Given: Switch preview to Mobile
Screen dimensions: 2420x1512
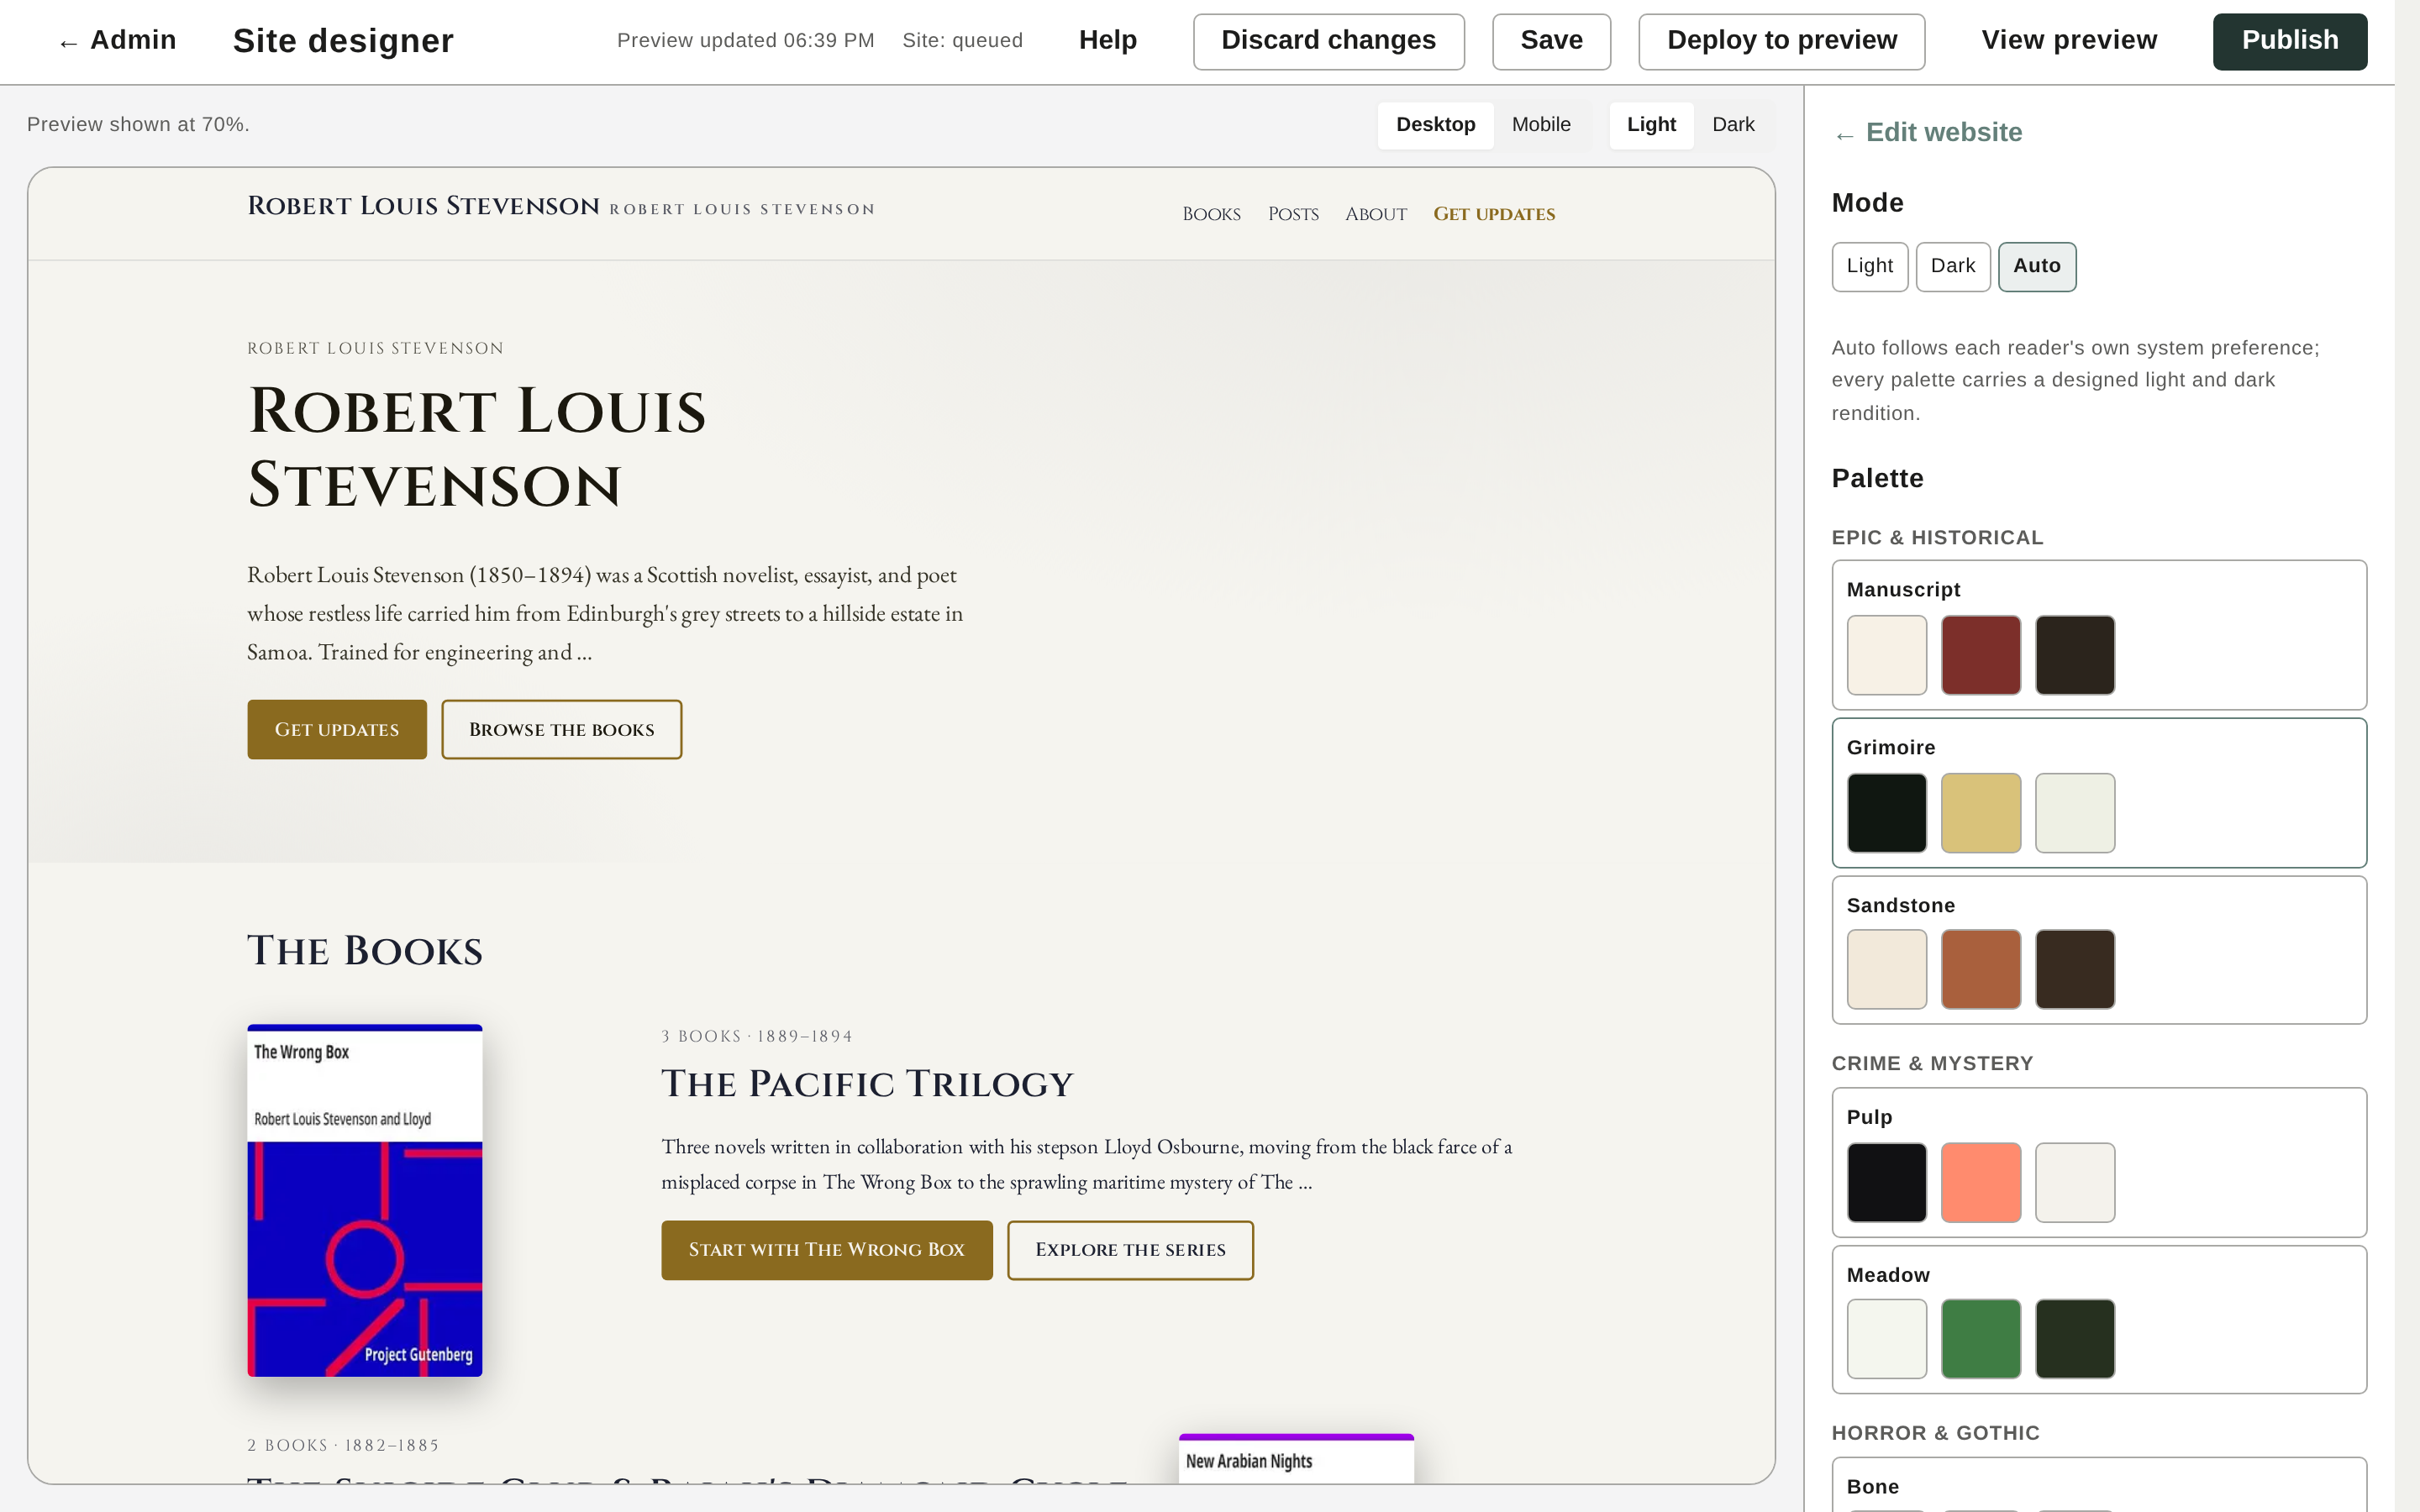Looking at the screenshot, I should click(x=1541, y=125).
